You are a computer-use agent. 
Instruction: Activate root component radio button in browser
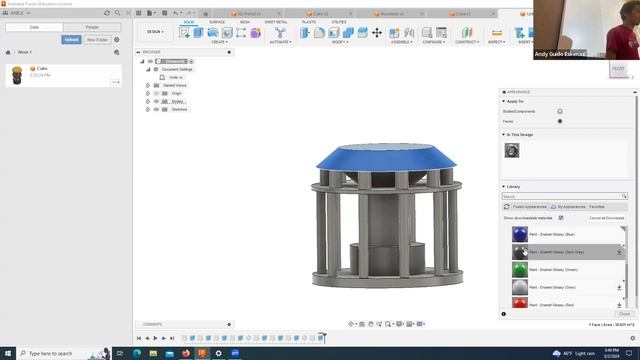coord(191,61)
